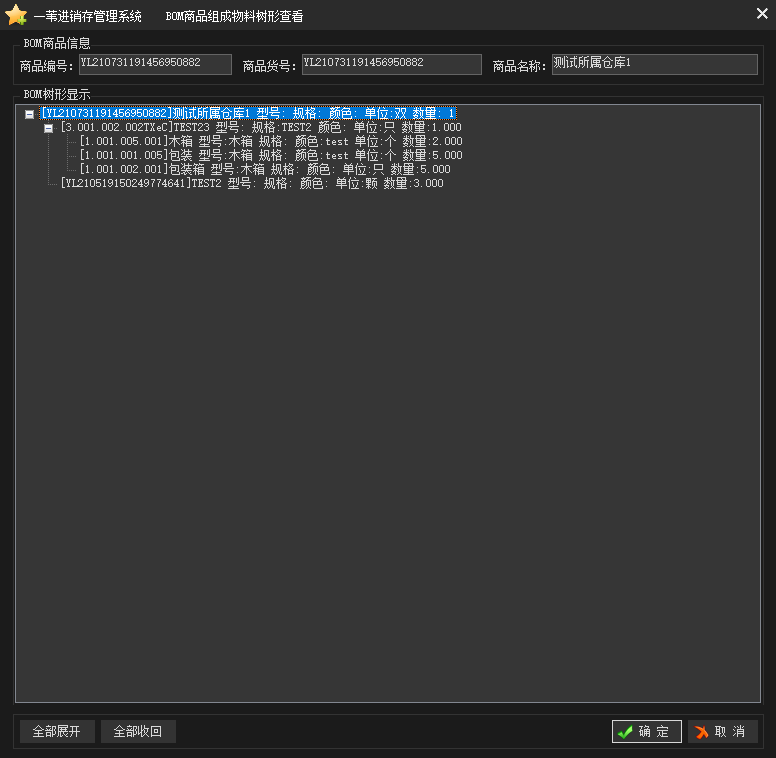Screen dimensions: 776x758
Task: Confirm with the 确定 button
Action: click(647, 731)
